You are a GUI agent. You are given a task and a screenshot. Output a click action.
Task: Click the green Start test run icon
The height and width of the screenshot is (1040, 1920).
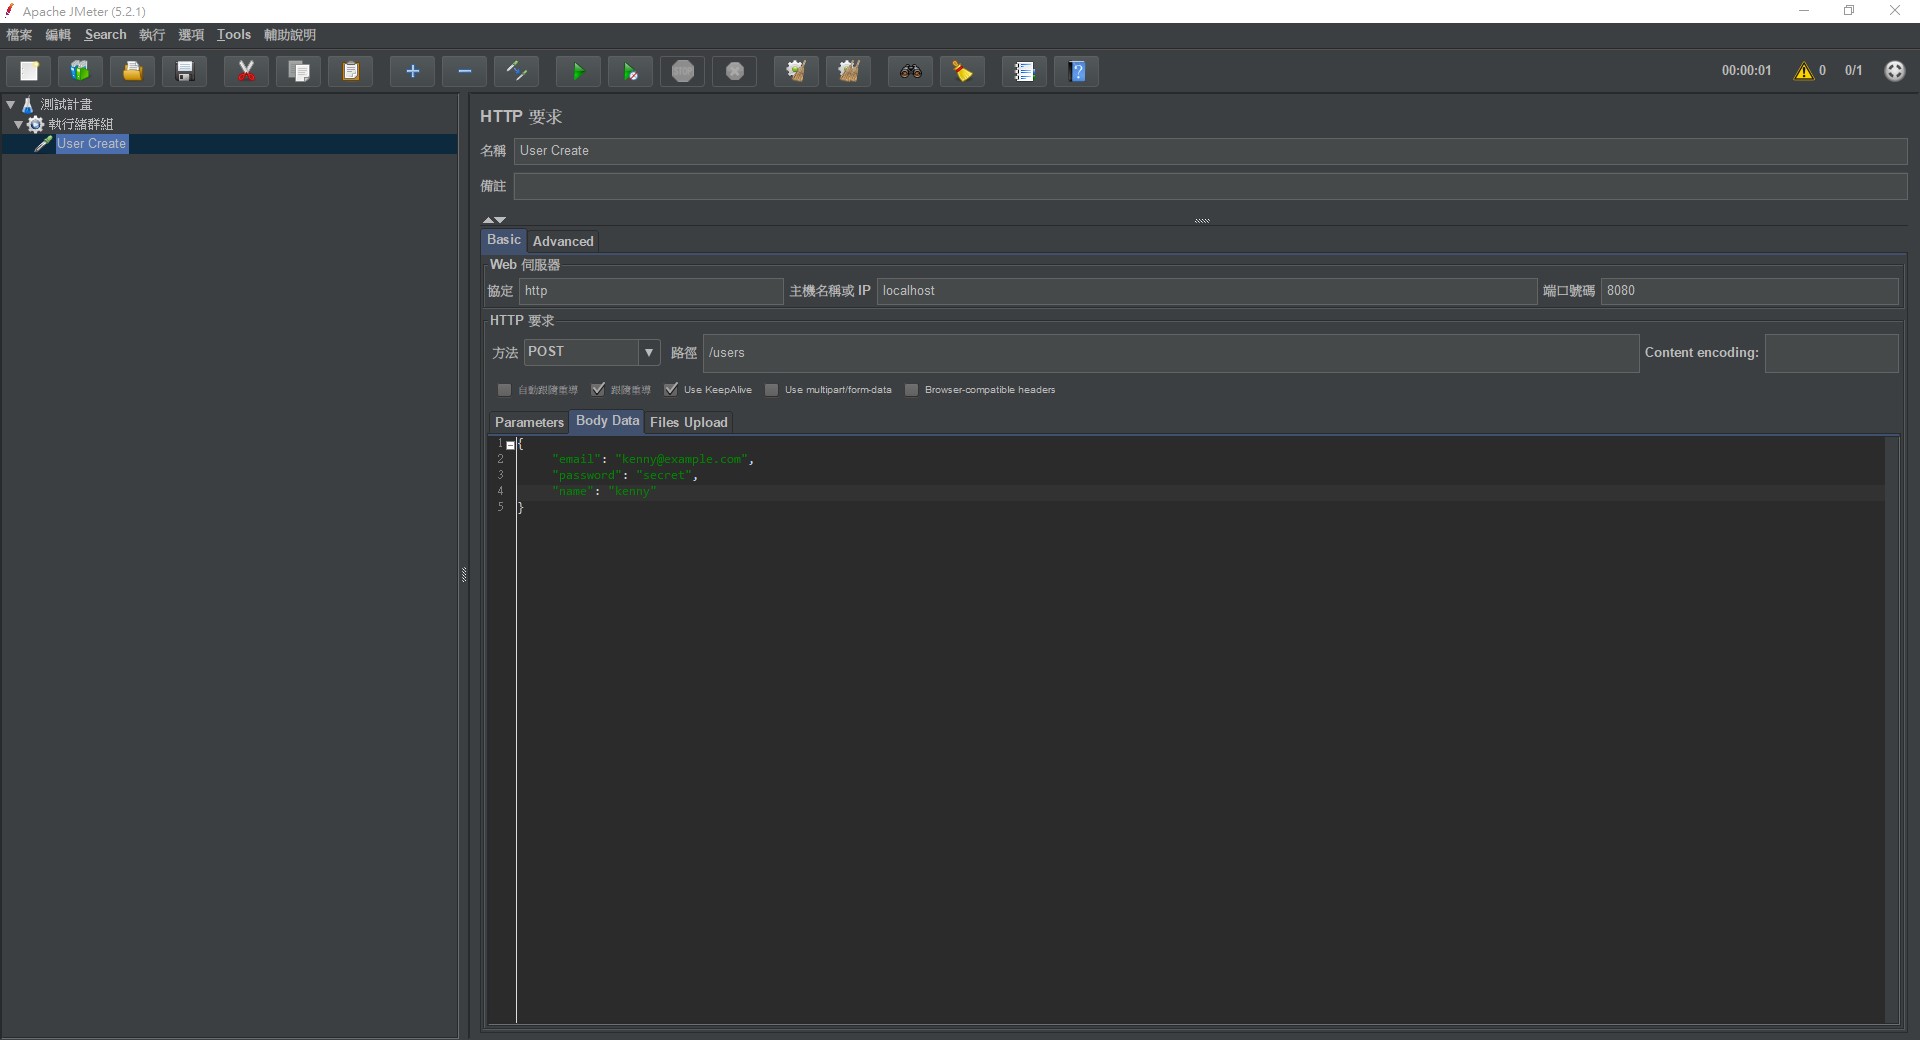(x=578, y=71)
